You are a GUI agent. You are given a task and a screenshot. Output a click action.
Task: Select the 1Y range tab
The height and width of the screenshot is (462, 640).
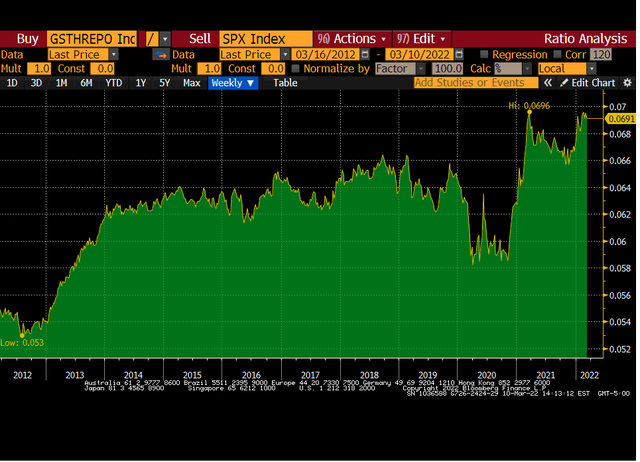(141, 83)
